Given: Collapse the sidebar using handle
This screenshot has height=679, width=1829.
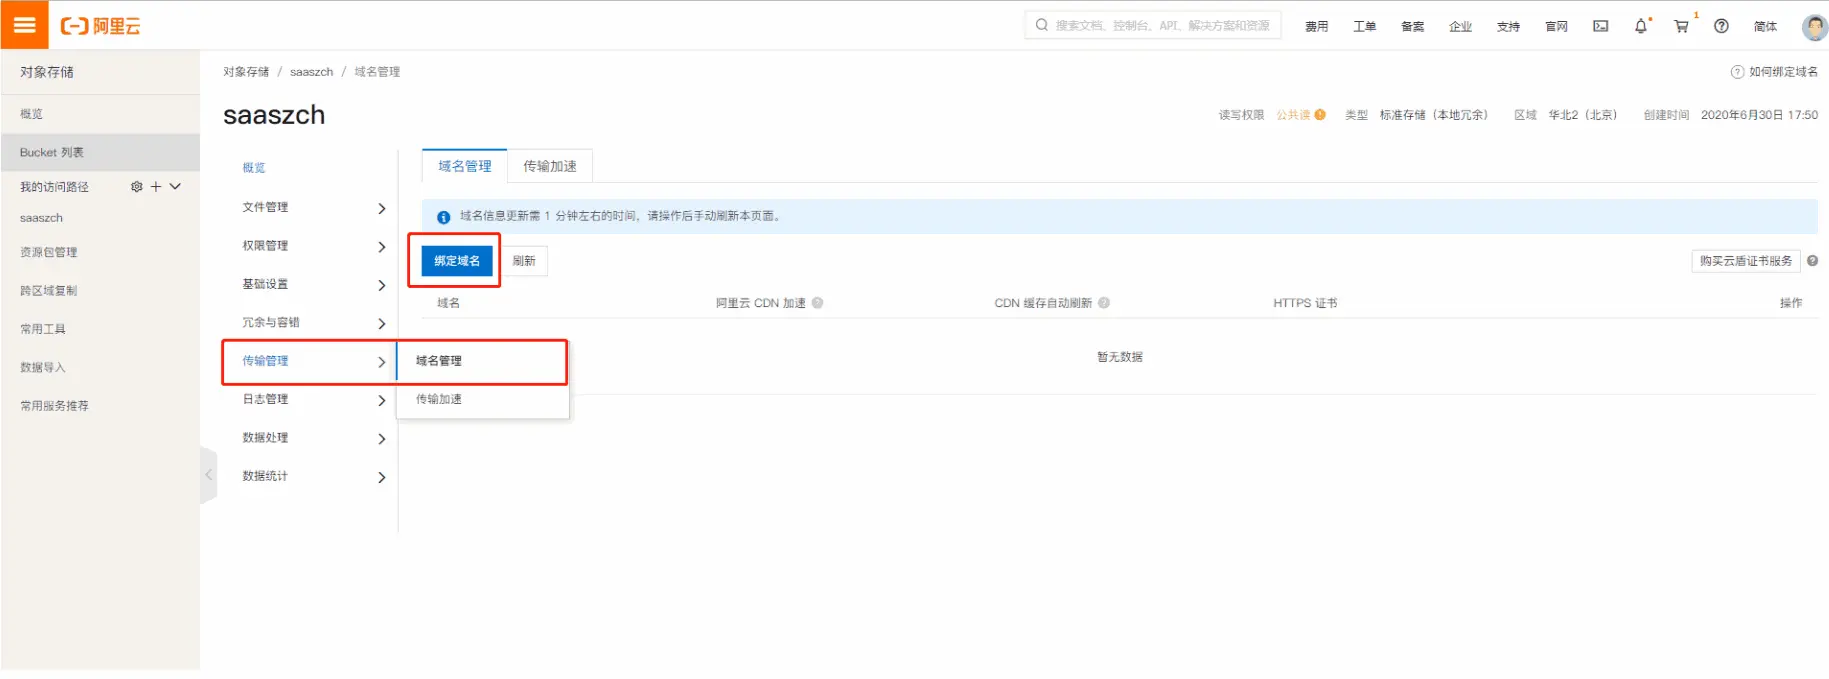Looking at the screenshot, I should [x=208, y=475].
